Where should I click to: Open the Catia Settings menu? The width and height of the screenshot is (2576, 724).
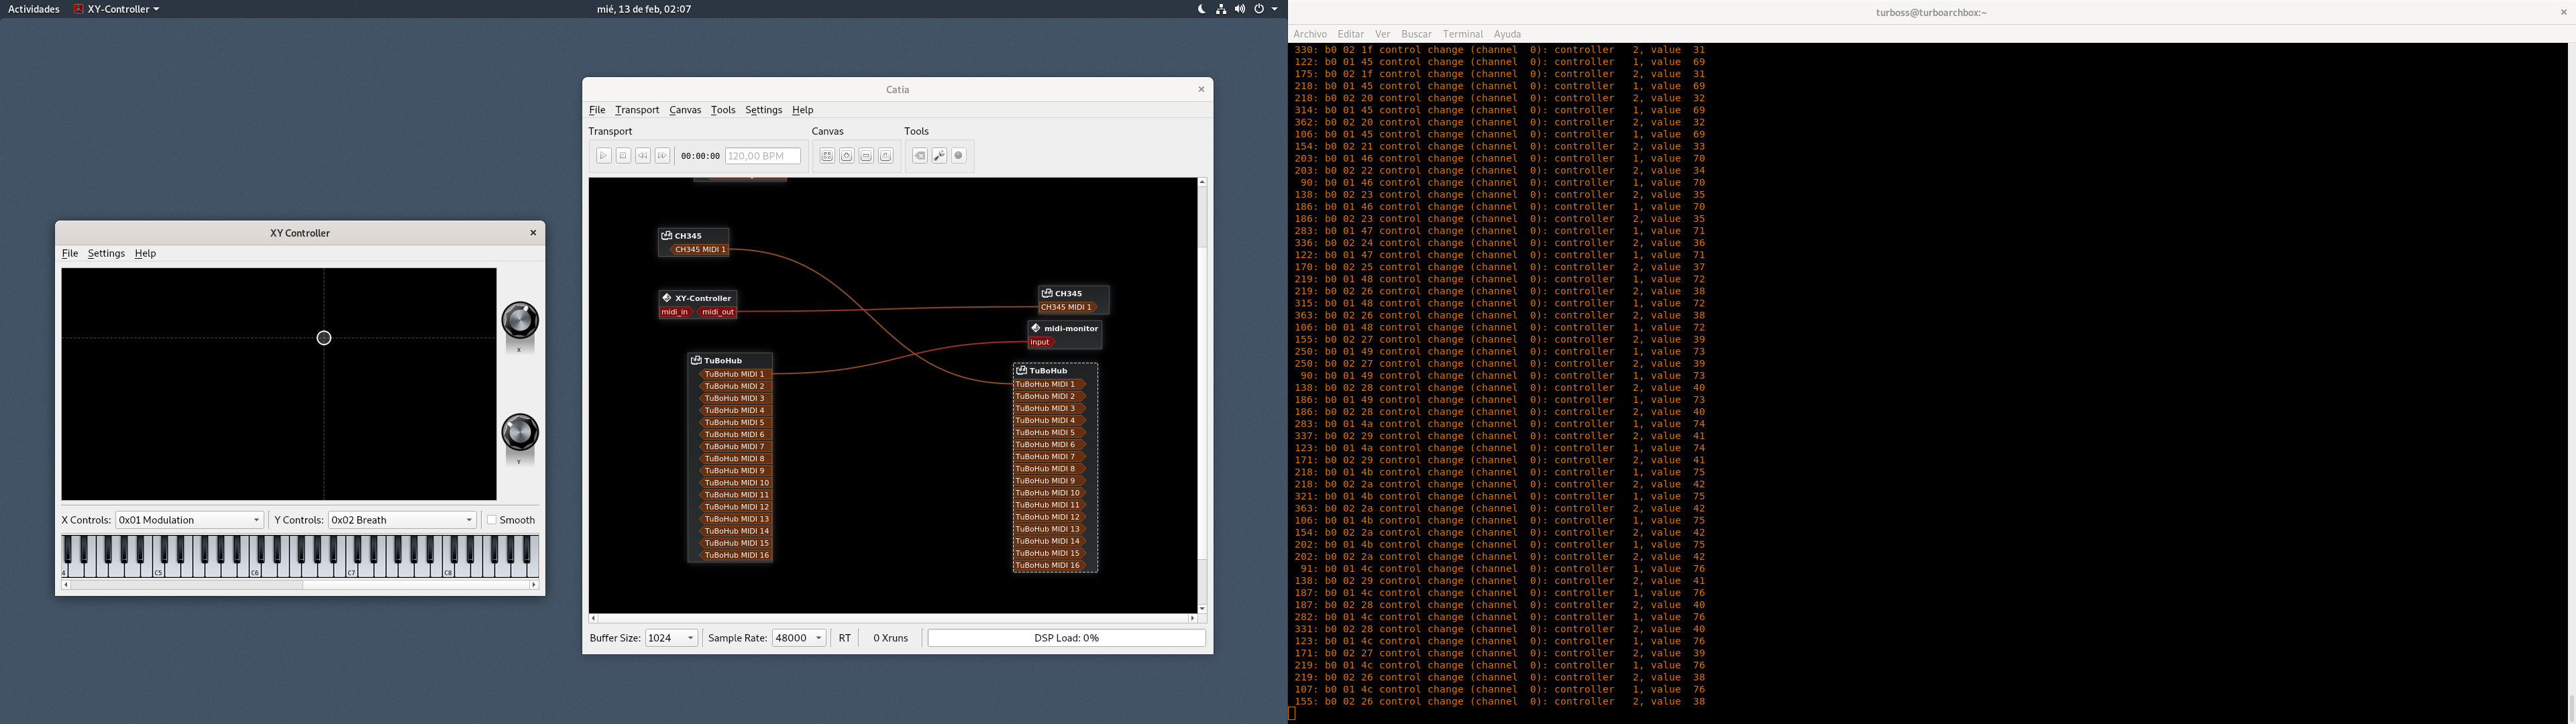click(764, 110)
